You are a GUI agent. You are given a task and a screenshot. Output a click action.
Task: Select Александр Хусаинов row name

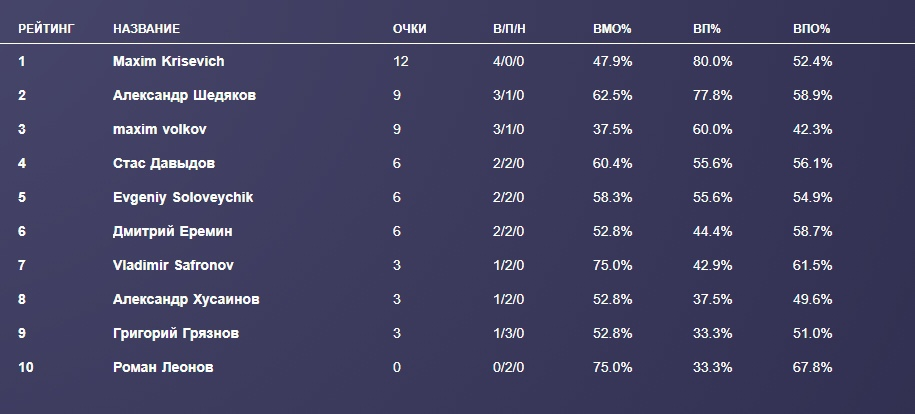[x=186, y=299]
